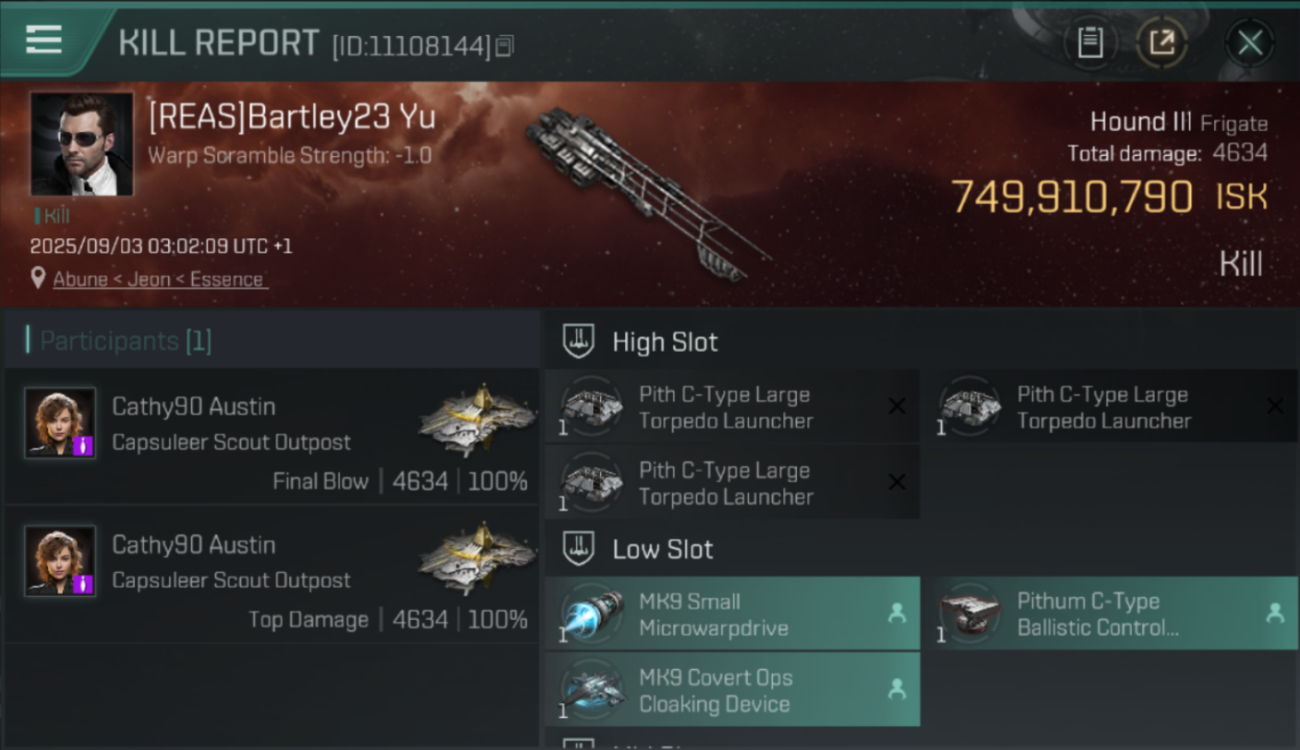Open the clipboard notes icon
1300x750 pixels.
point(1090,43)
